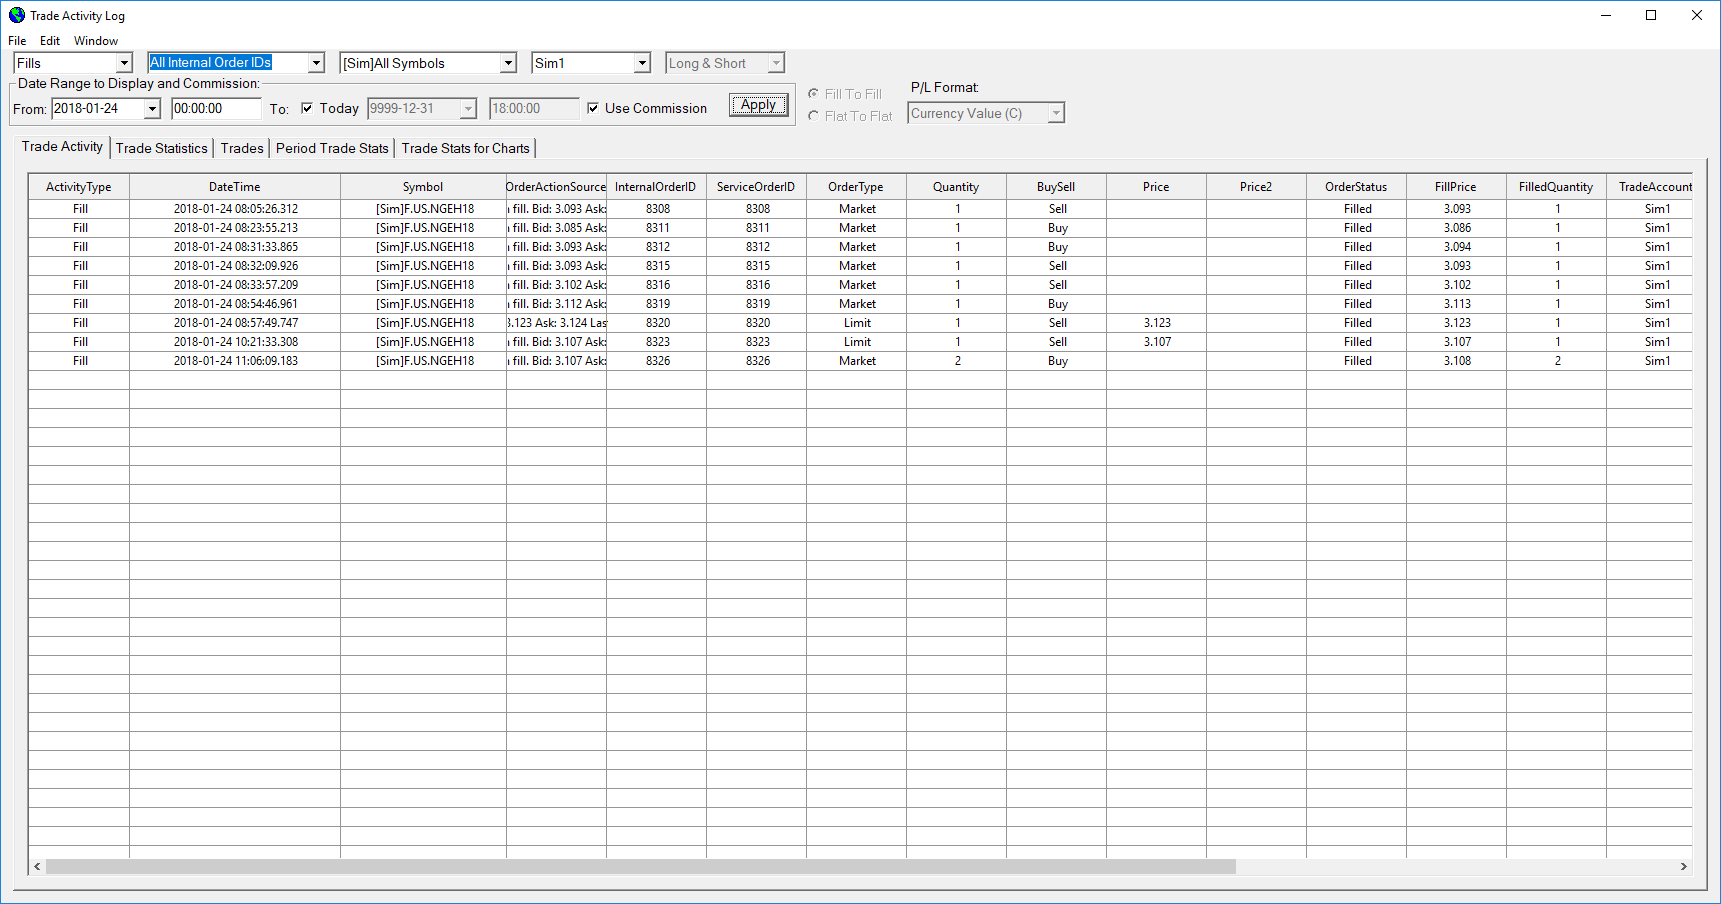
Task: Switch to the Period Trade Stats tab
Action: click(332, 148)
